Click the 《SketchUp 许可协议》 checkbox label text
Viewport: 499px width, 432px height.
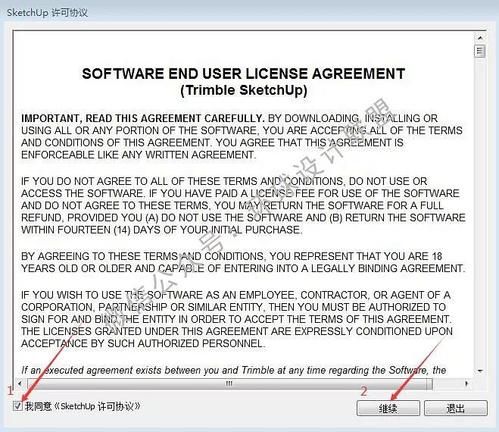[x=97, y=406]
